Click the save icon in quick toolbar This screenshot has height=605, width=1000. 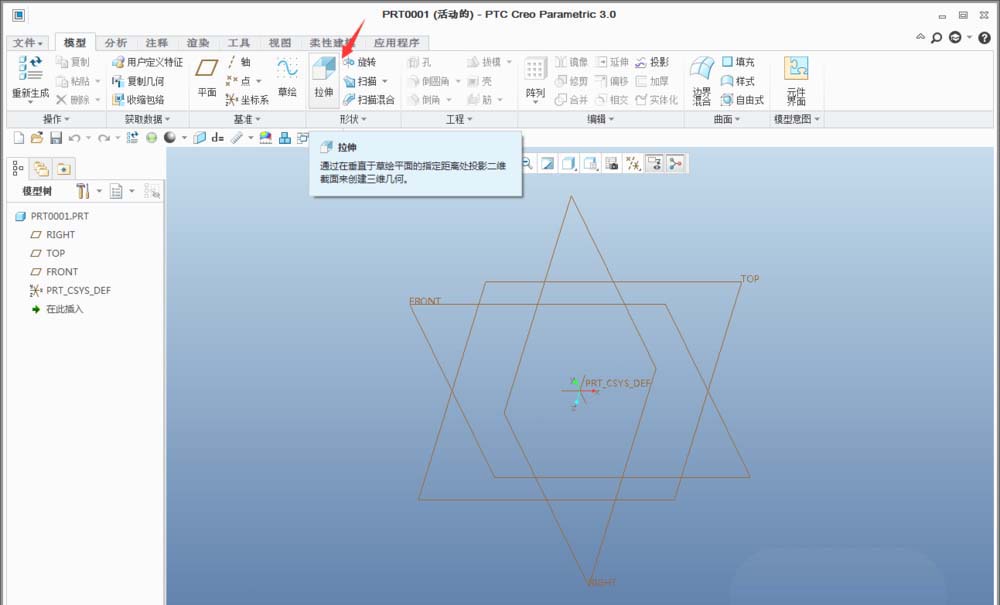[56, 138]
